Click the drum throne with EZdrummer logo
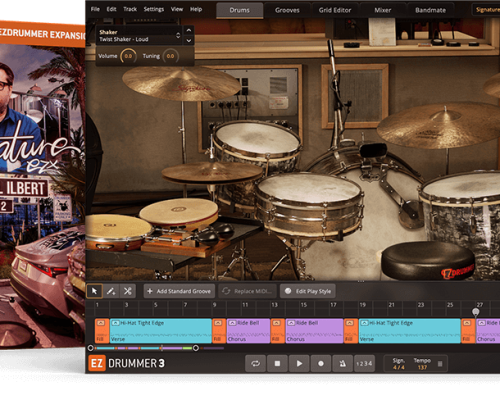This screenshot has height=400, width=500. pos(428,262)
